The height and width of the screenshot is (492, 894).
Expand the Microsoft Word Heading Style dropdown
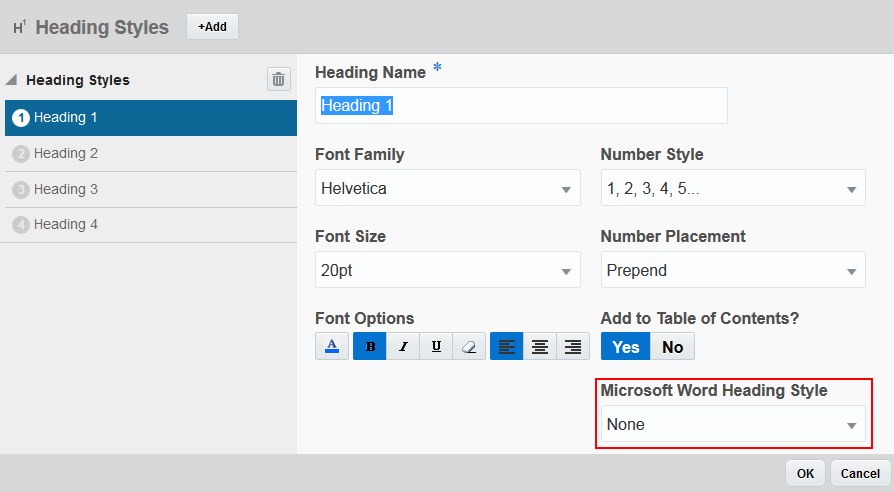(x=732, y=425)
